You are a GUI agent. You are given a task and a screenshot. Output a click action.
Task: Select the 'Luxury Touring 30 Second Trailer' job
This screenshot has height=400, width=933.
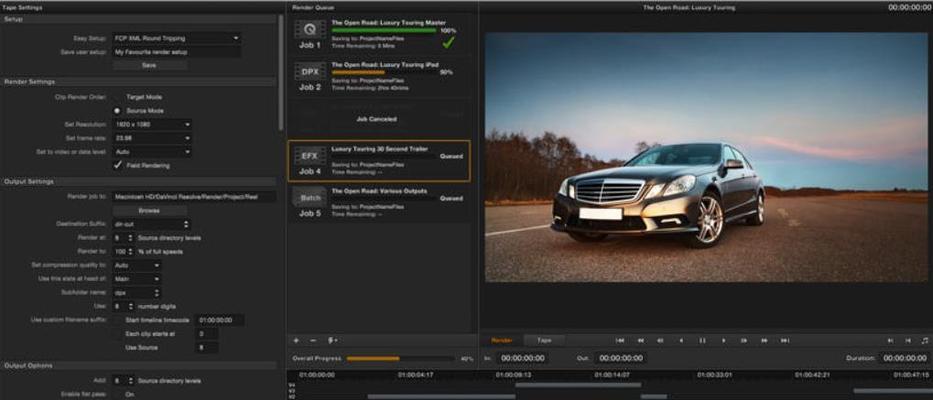(x=378, y=161)
